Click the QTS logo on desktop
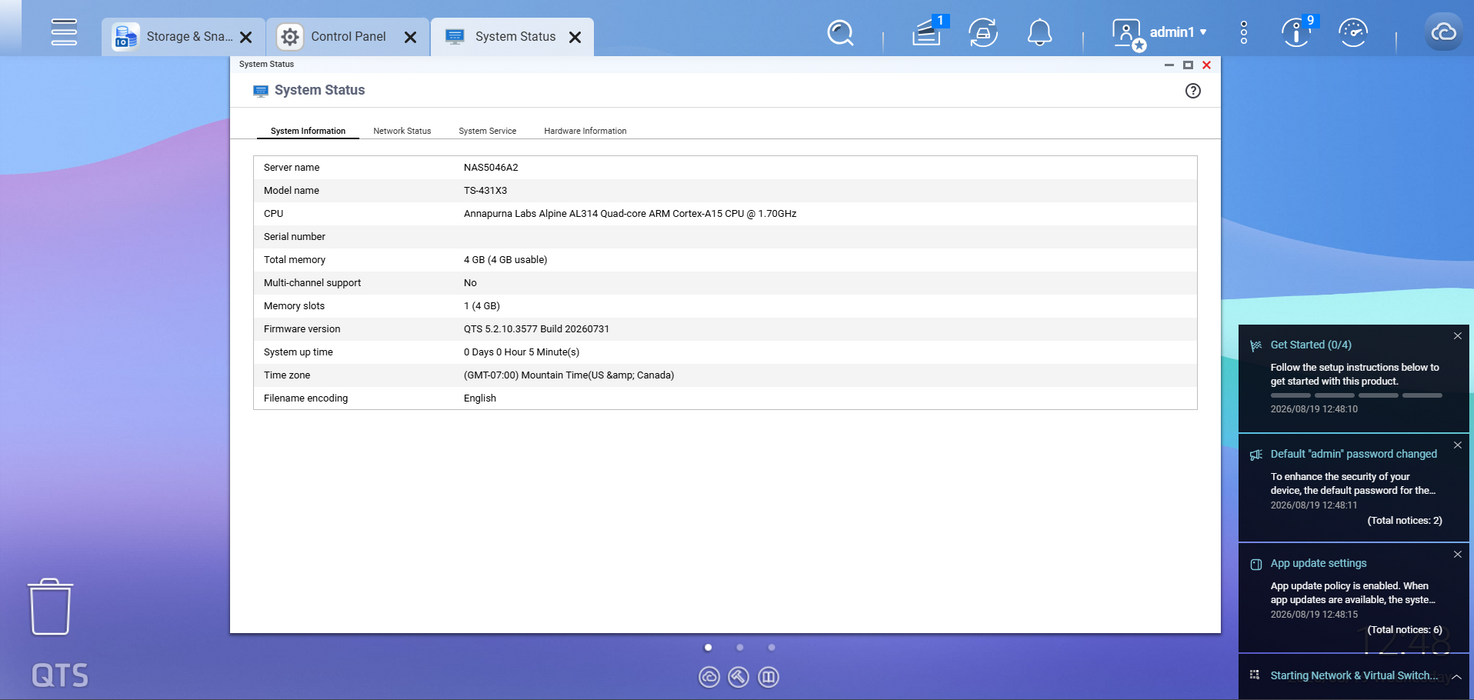 point(60,675)
